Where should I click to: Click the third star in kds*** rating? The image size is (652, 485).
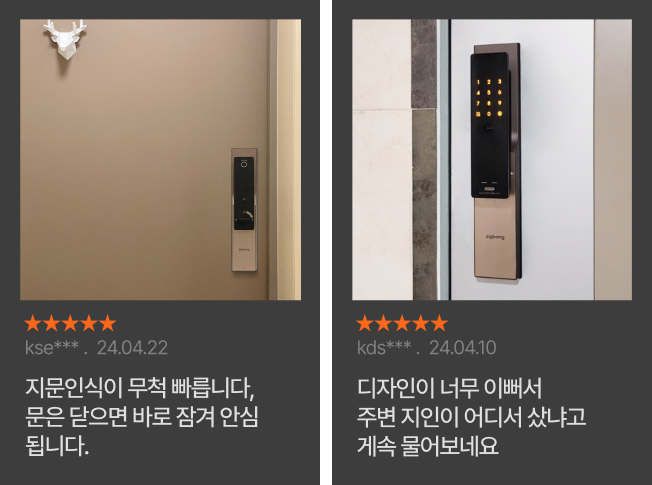[402, 323]
